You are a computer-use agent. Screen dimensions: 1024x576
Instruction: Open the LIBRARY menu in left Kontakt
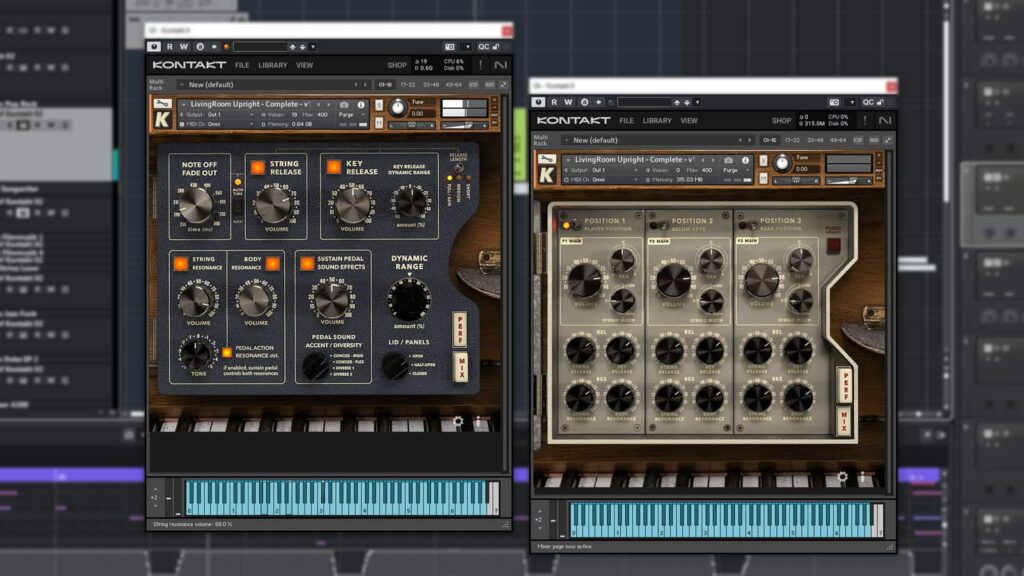click(272, 65)
